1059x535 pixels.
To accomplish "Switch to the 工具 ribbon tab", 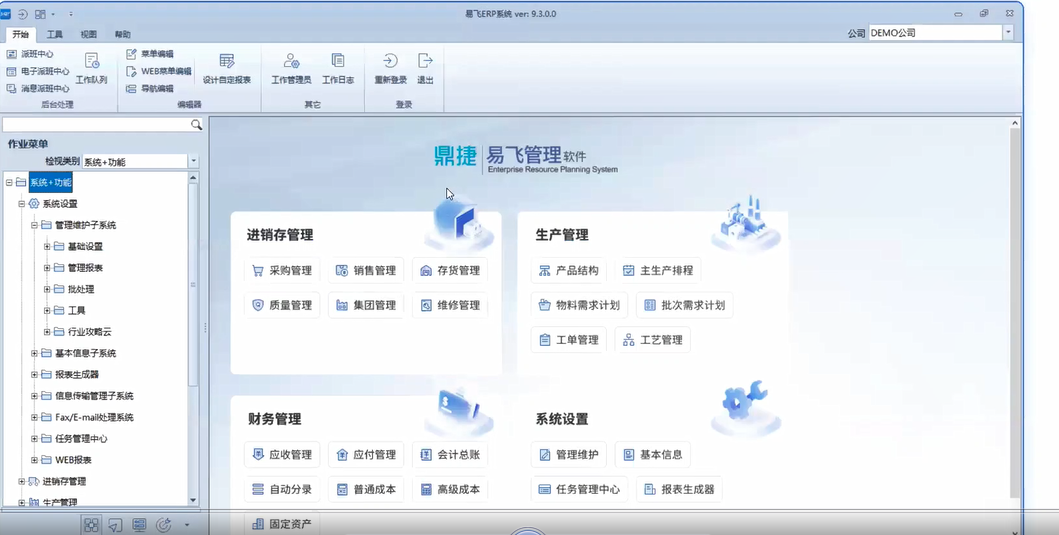I will (55, 34).
